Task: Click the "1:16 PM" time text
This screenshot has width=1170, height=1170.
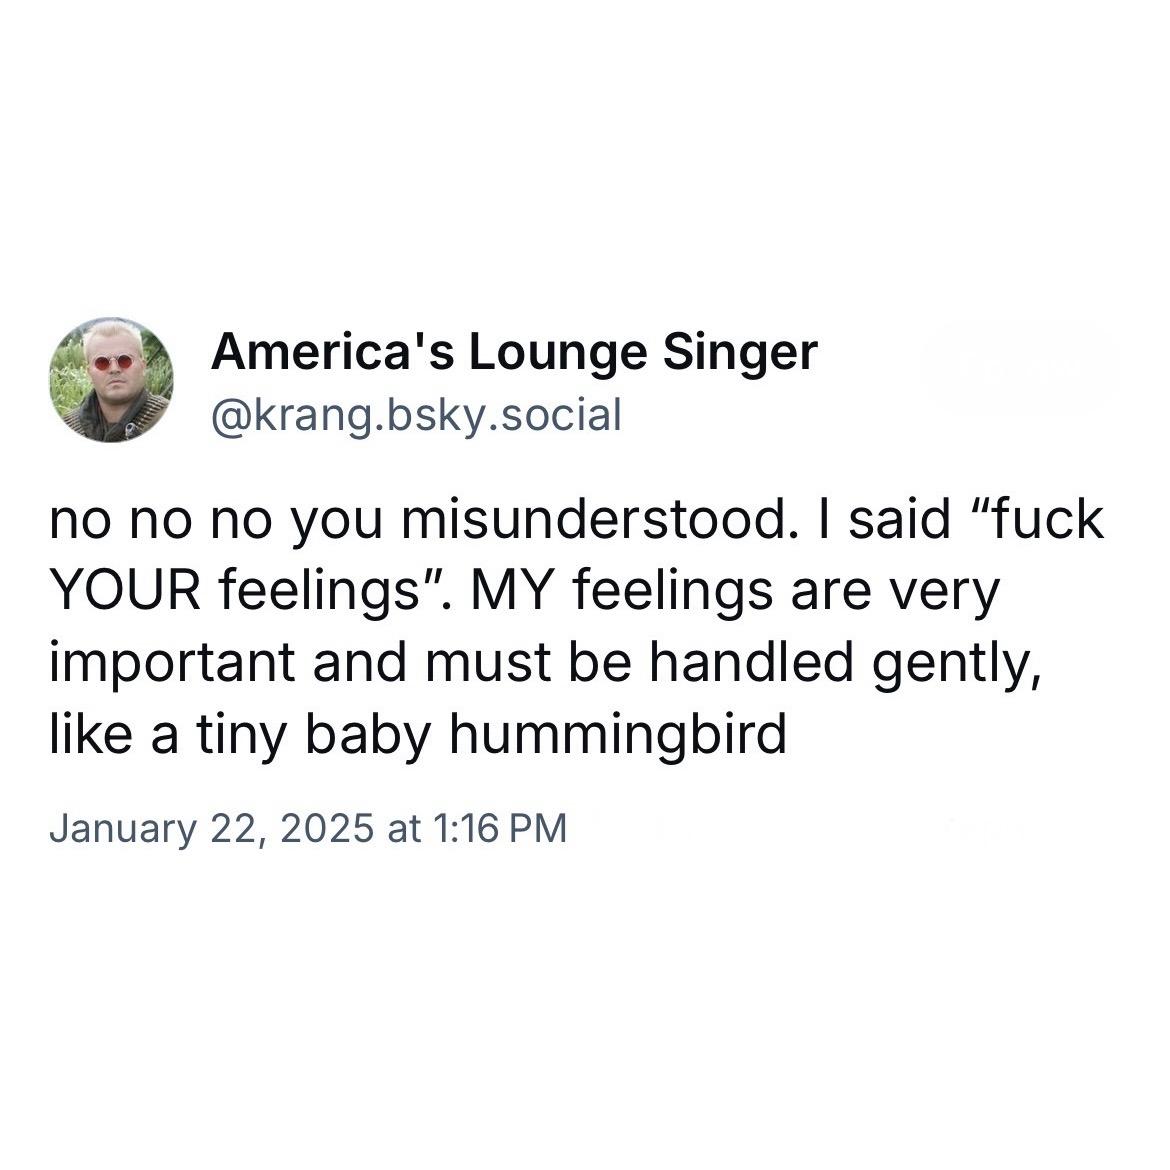Action: point(499,828)
